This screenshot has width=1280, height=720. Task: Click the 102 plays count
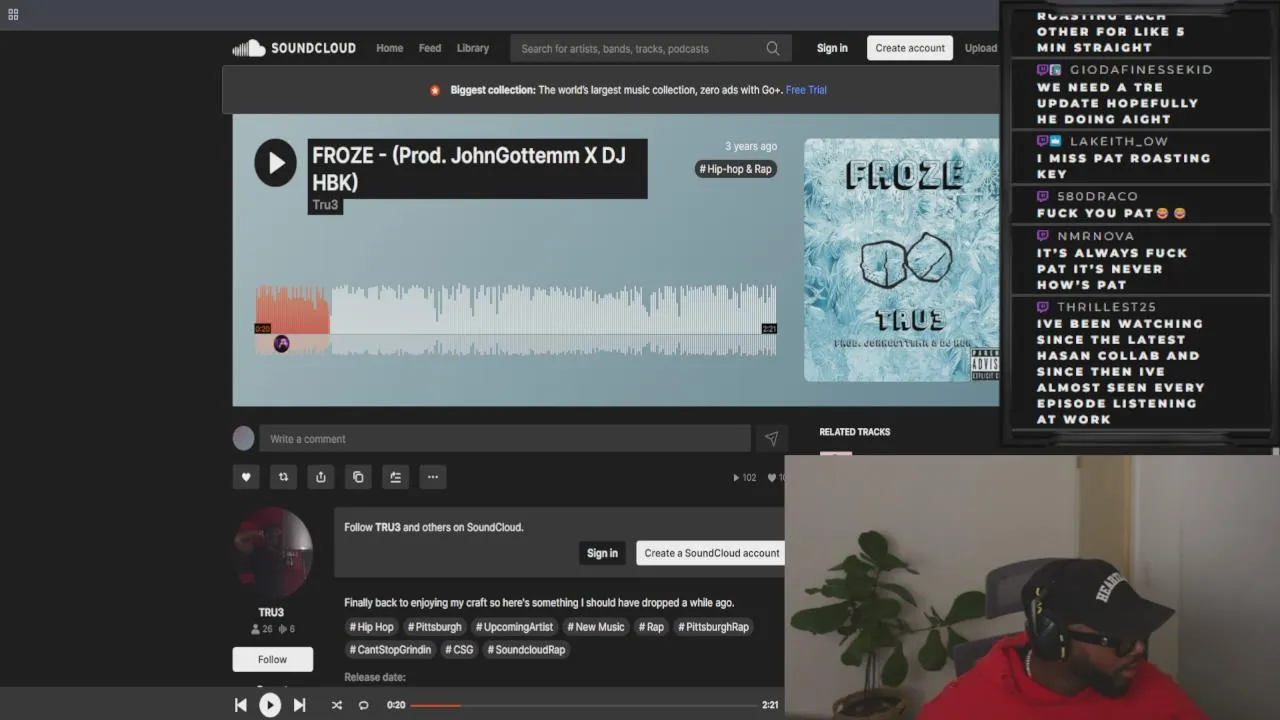[x=745, y=478]
